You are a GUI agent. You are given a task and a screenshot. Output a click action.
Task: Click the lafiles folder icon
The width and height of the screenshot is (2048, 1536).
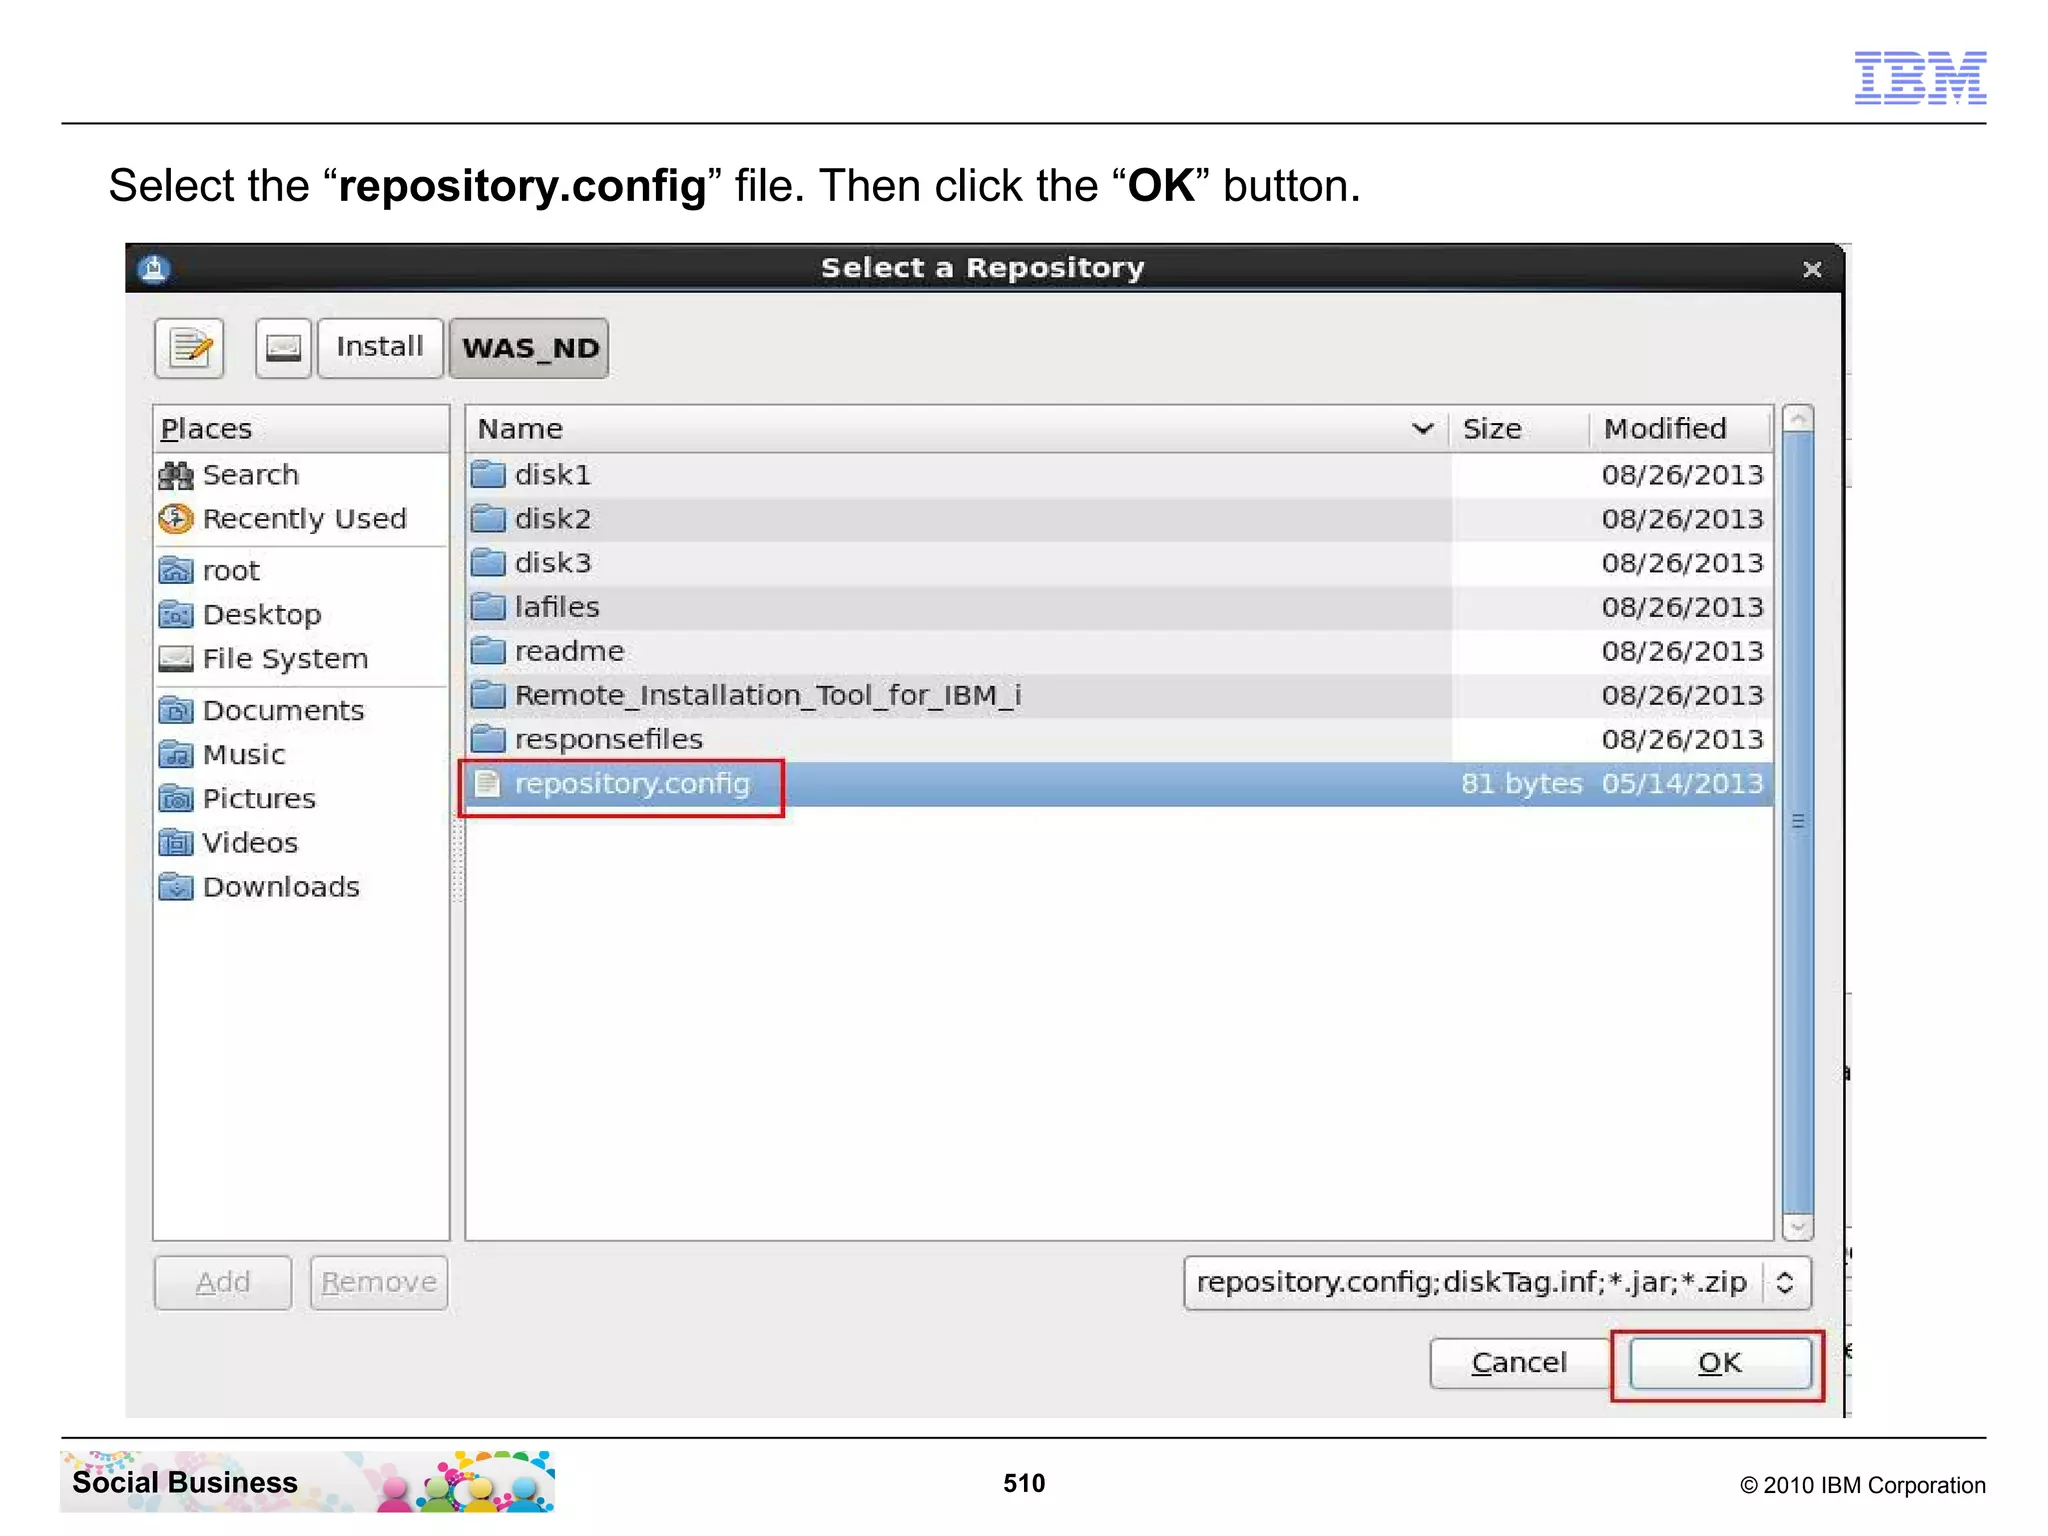(x=488, y=606)
